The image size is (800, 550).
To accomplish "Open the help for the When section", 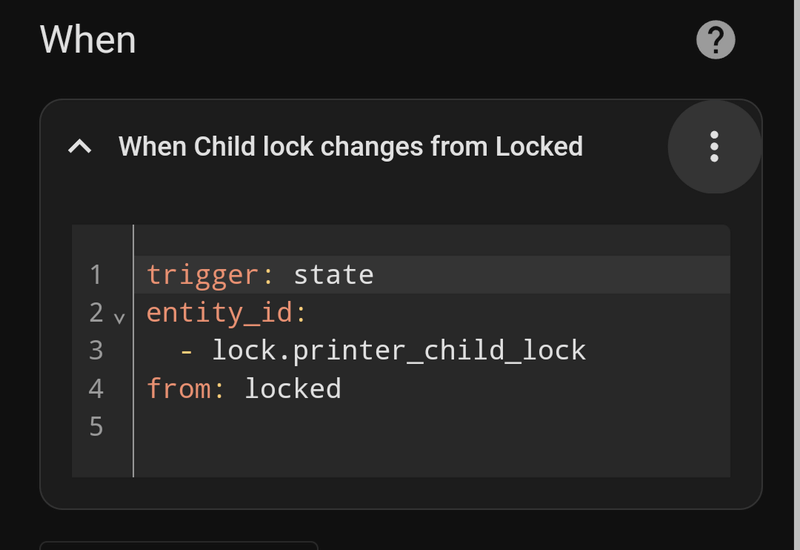I will point(715,41).
